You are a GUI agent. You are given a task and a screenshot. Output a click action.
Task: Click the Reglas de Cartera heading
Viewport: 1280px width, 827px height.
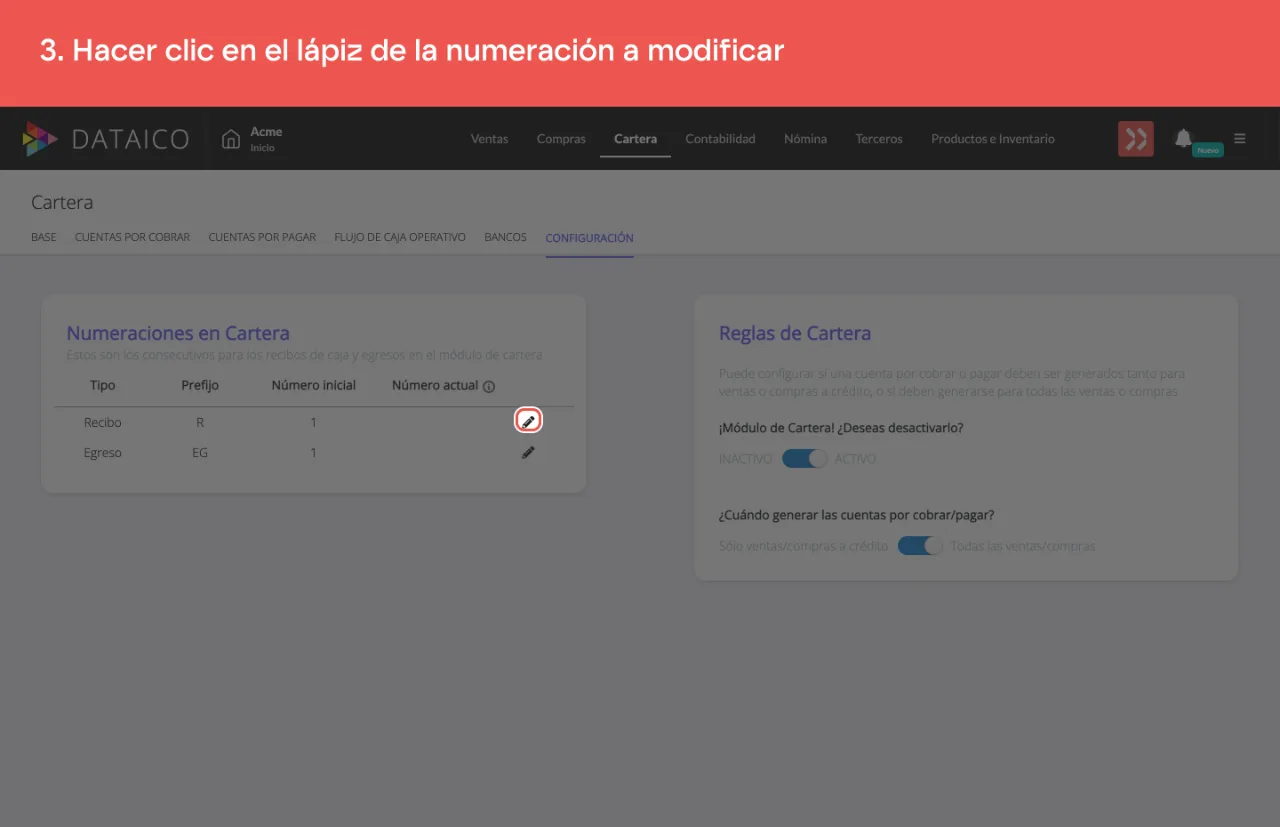(795, 333)
